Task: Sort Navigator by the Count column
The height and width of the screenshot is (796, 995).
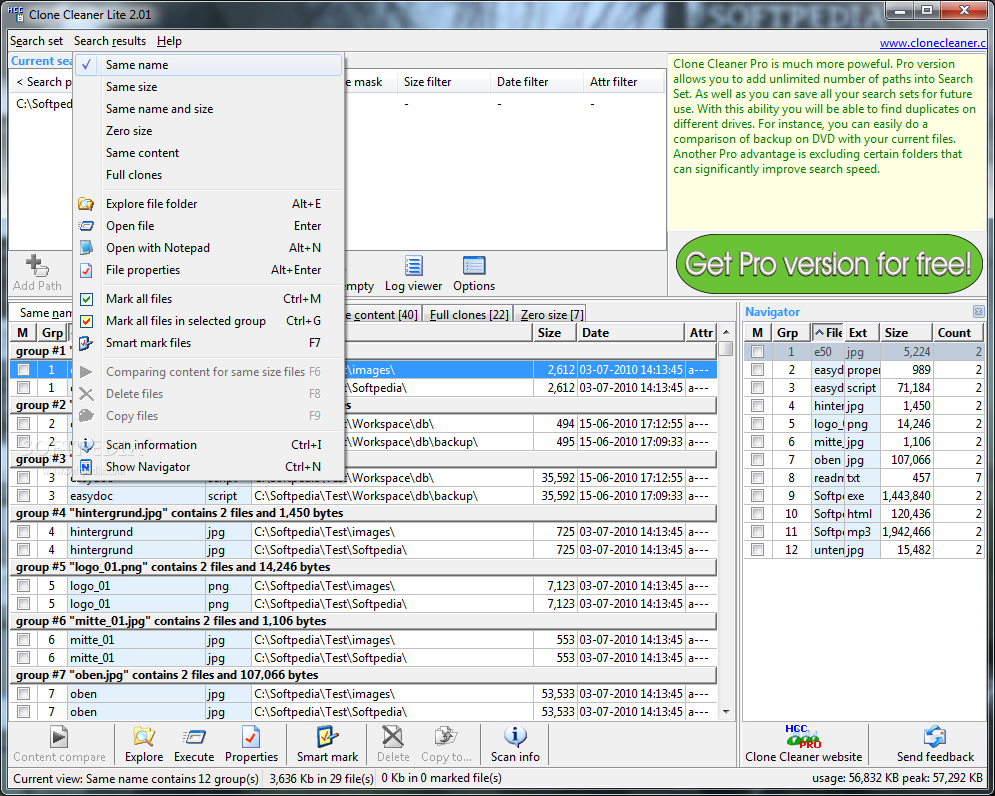Action: coord(958,333)
